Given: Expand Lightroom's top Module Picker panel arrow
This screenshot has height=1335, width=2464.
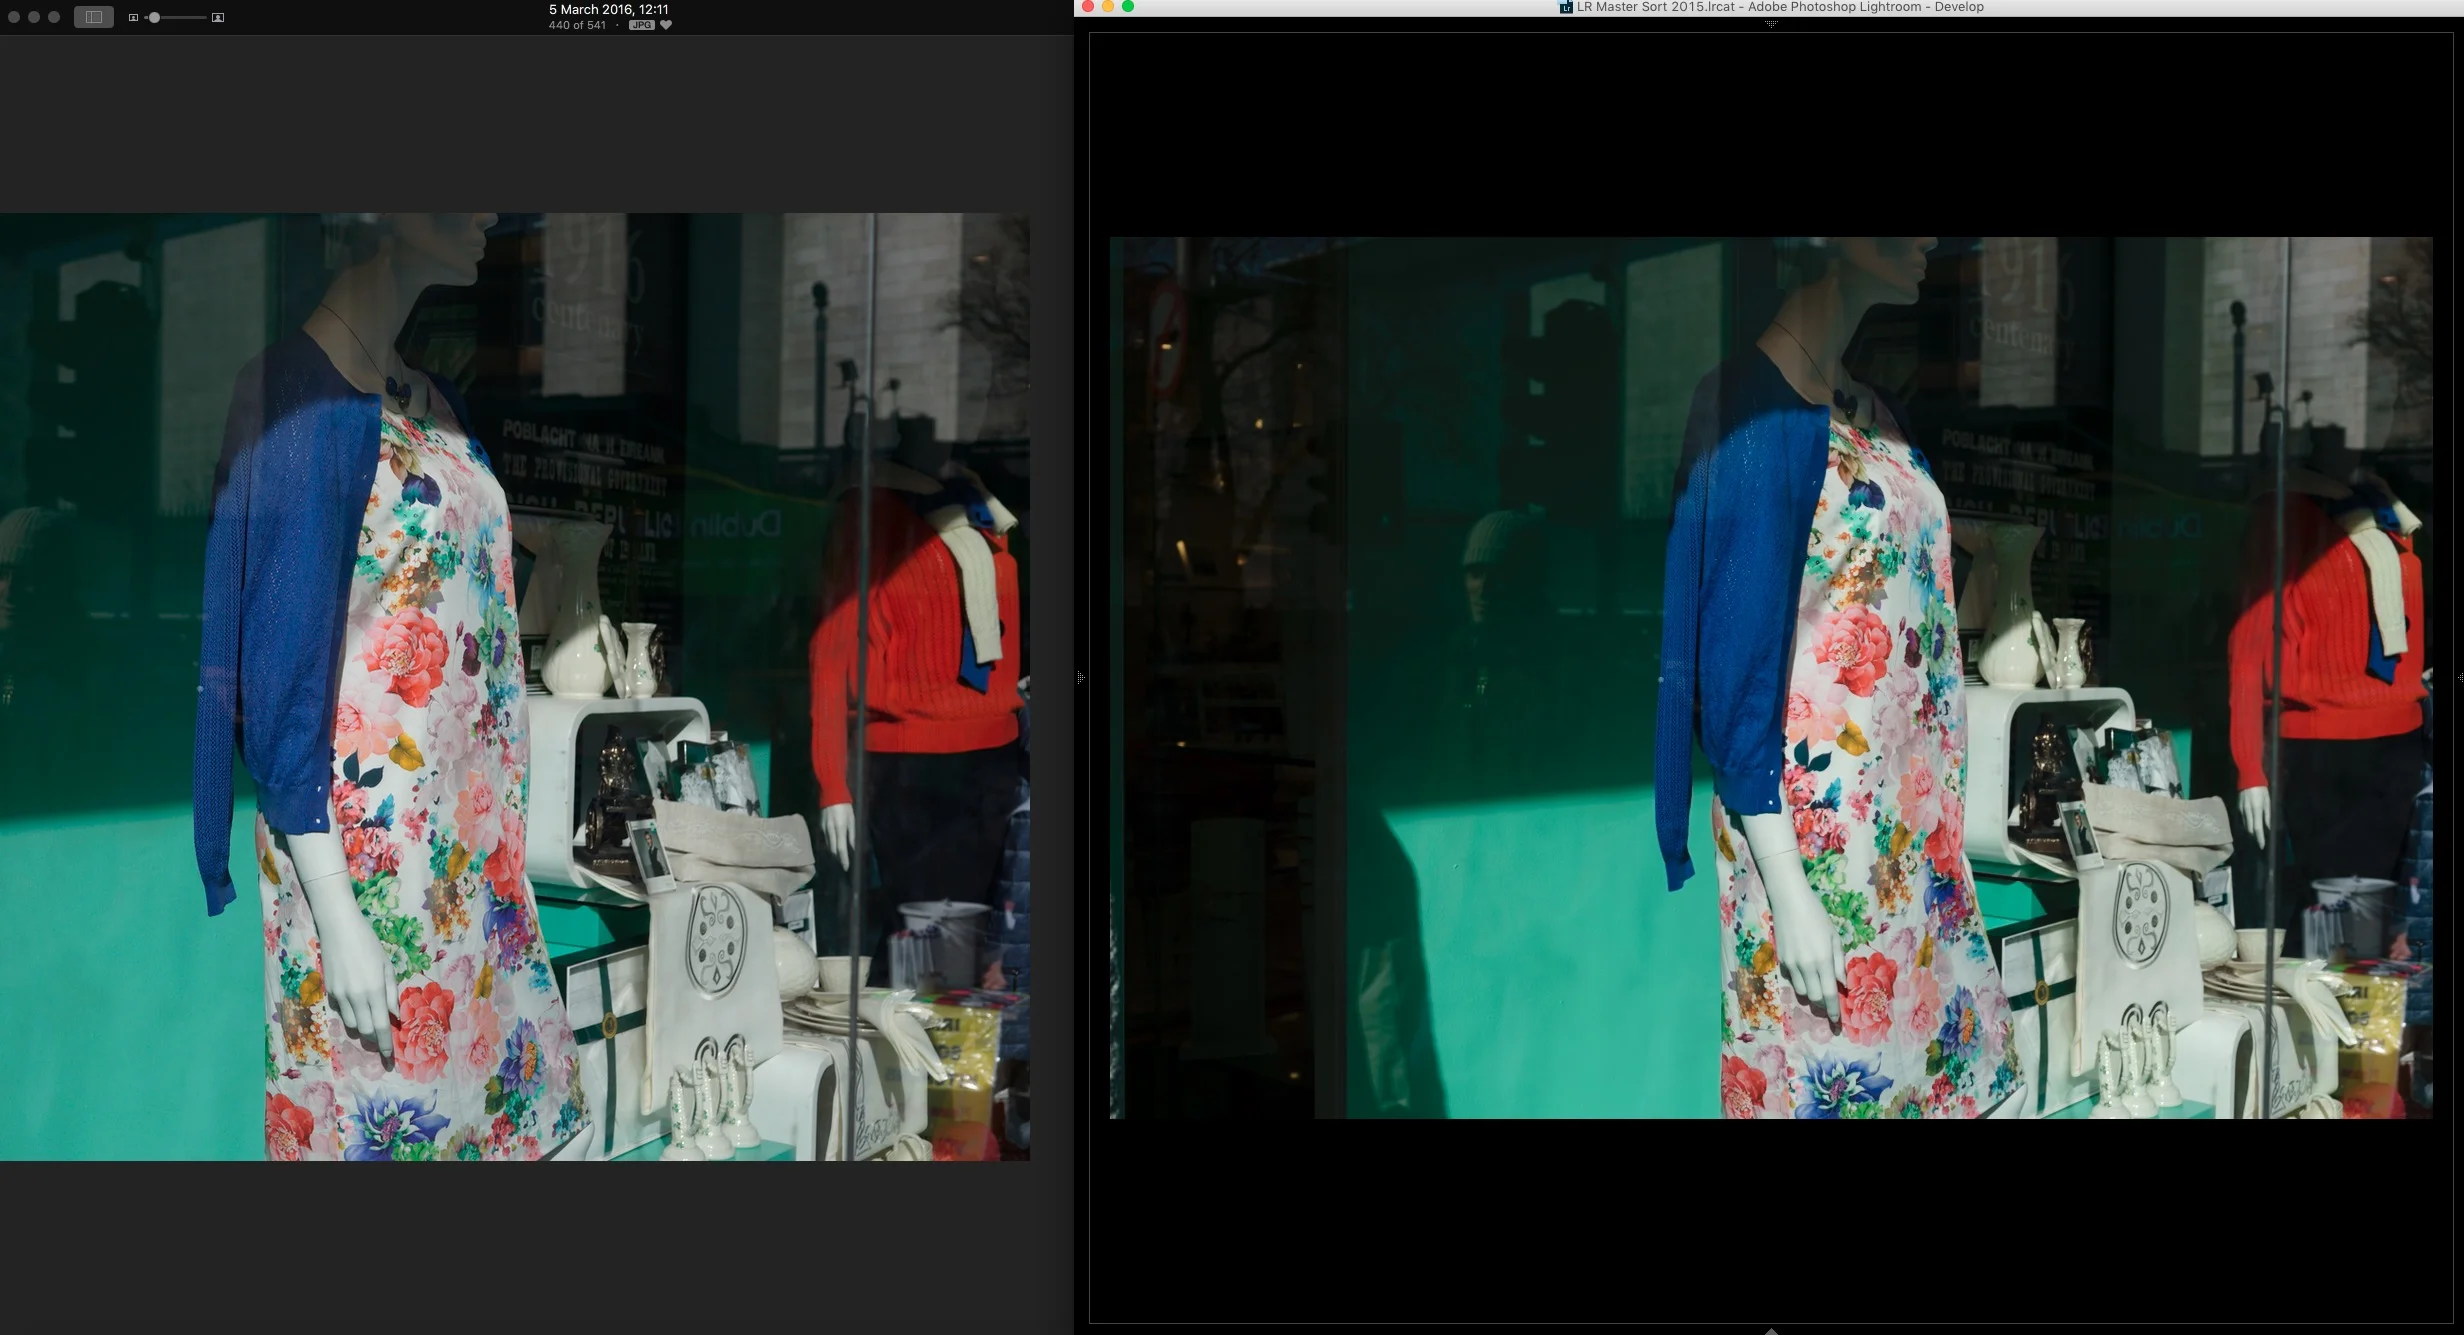Looking at the screenshot, I should (x=1771, y=24).
